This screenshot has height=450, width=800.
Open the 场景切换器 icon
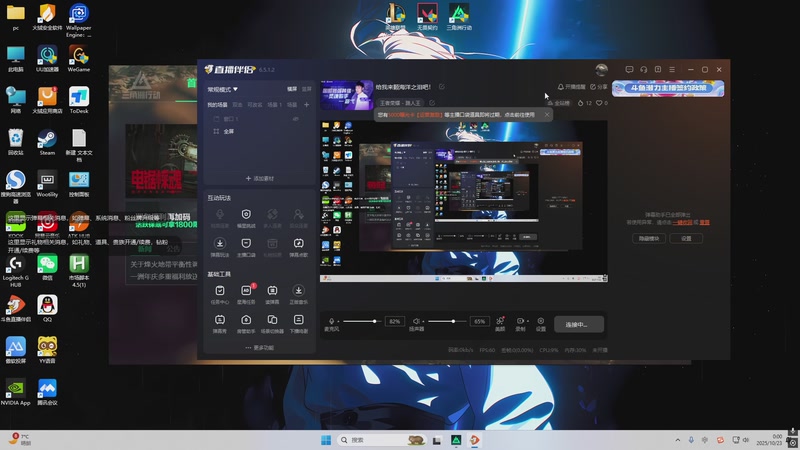coord(272,320)
